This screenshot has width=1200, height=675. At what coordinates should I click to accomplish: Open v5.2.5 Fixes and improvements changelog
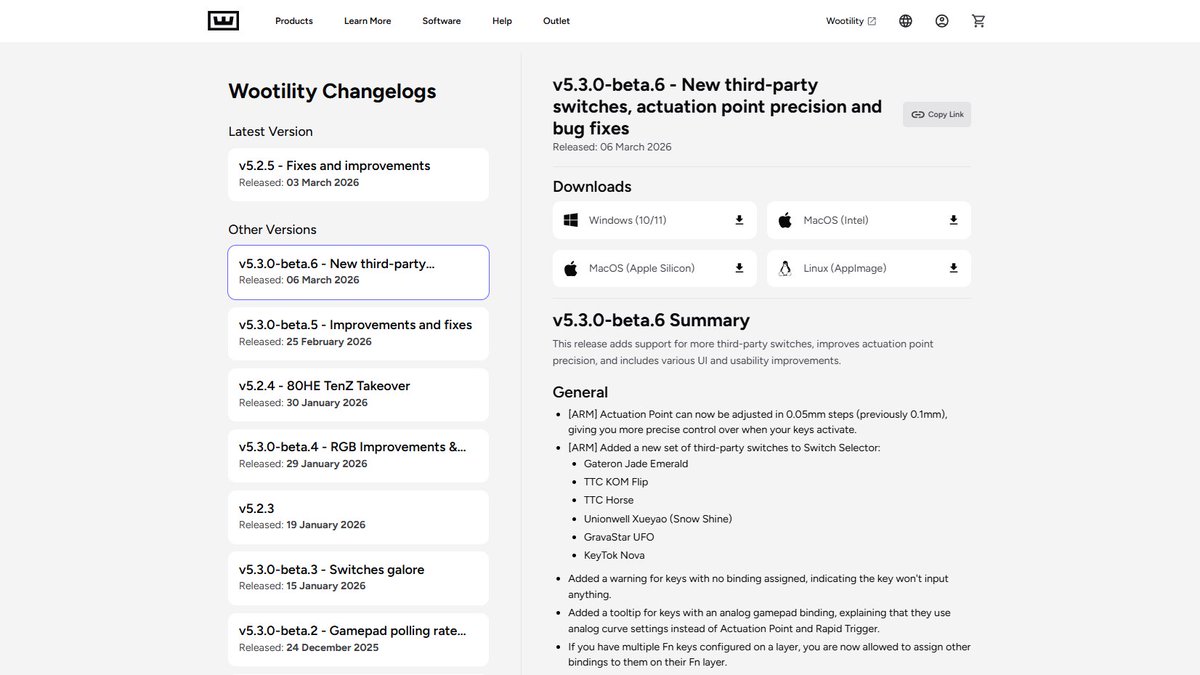click(x=358, y=174)
